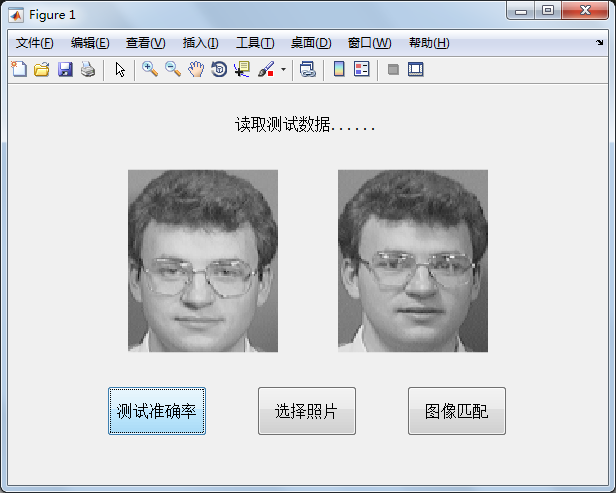Click the New Figure toolbar icon
The width and height of the screenshot is (616, 493).
[x=19, y=70]
